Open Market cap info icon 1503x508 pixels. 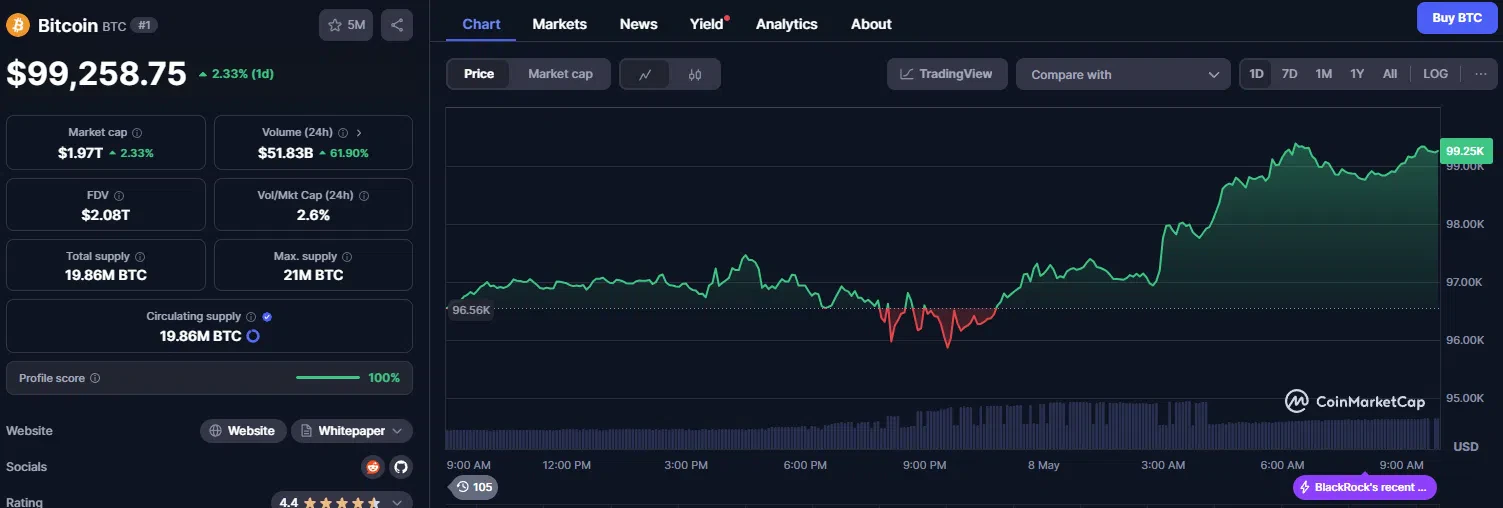(137, 133)
